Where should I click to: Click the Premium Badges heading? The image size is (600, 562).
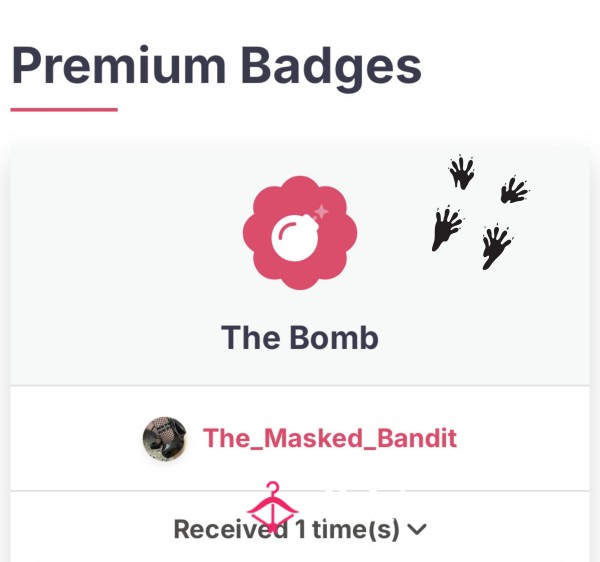[x=217, y=65]
